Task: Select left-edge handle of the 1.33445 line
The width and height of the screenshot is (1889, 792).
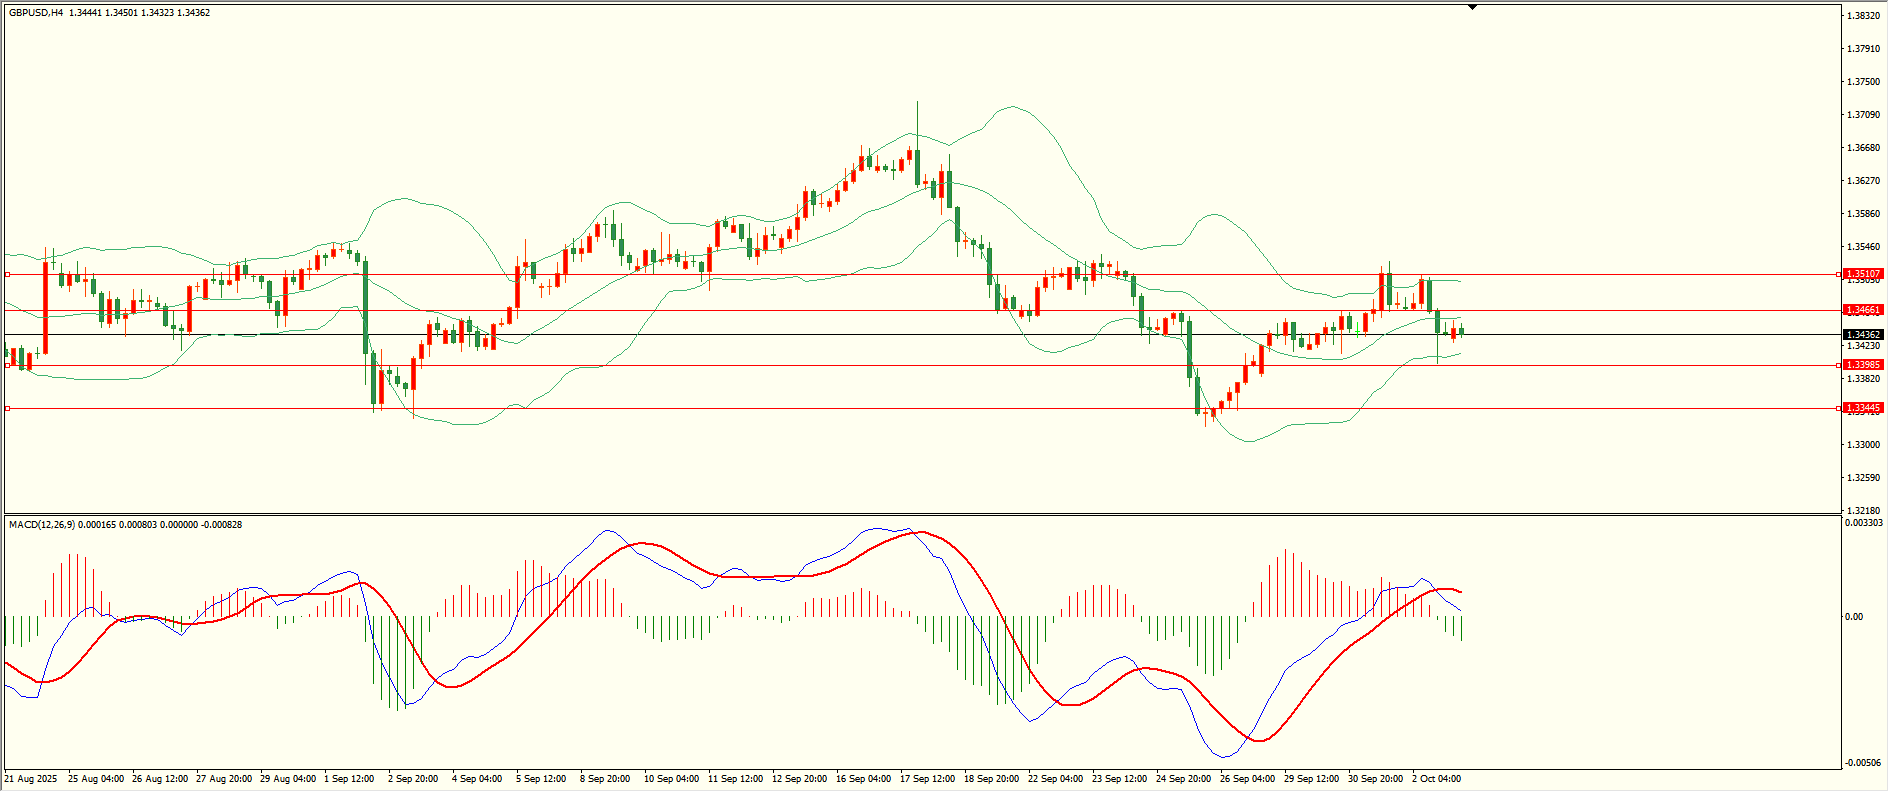Action: click(8, 408)
